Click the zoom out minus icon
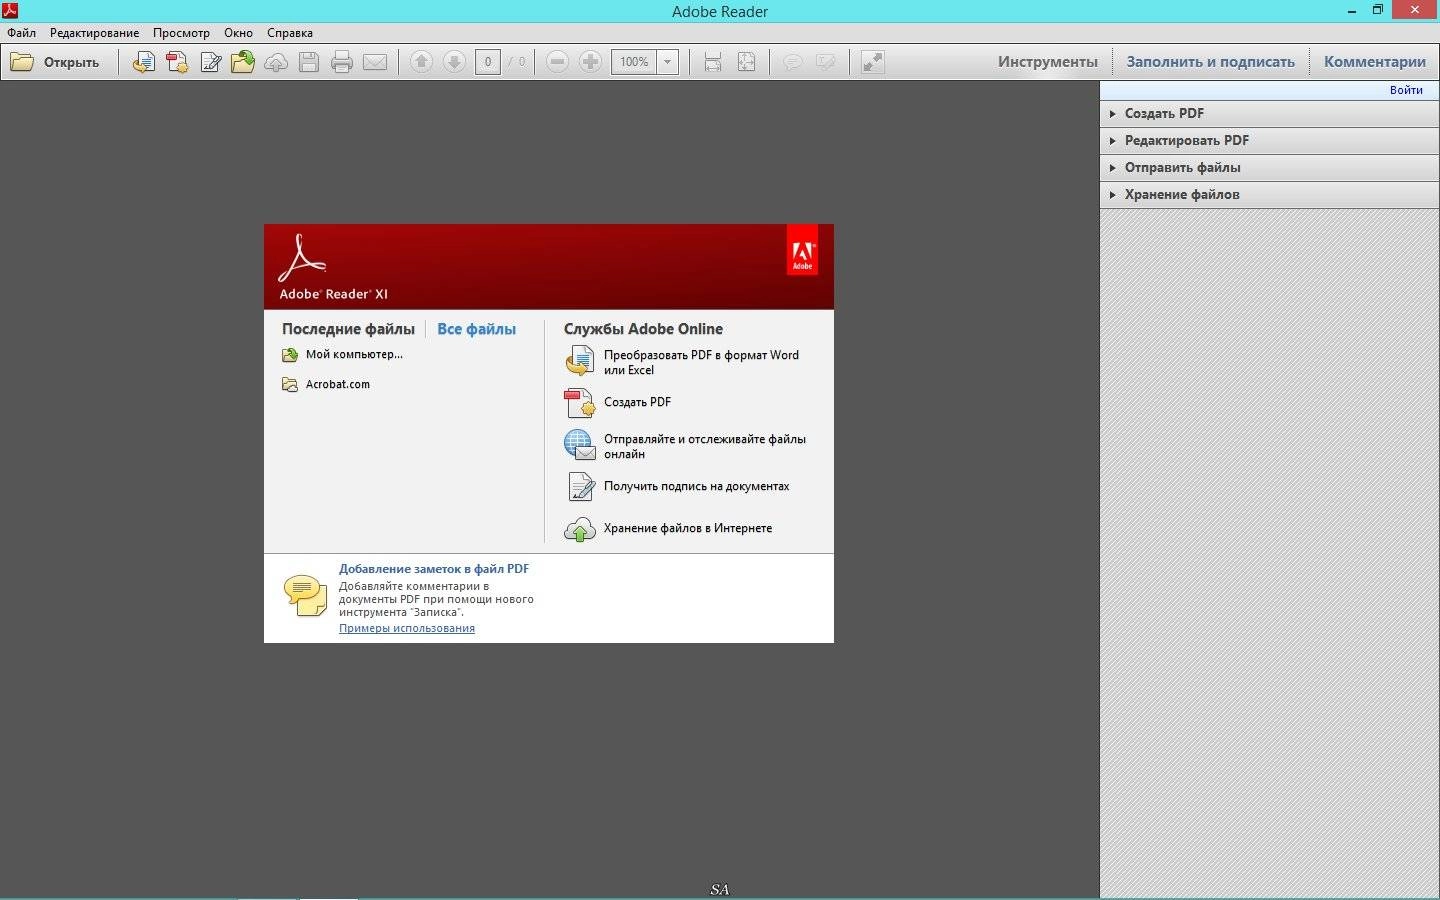Screen dimensions: 1440x900 pyautogui.click(x=558, y=62)
